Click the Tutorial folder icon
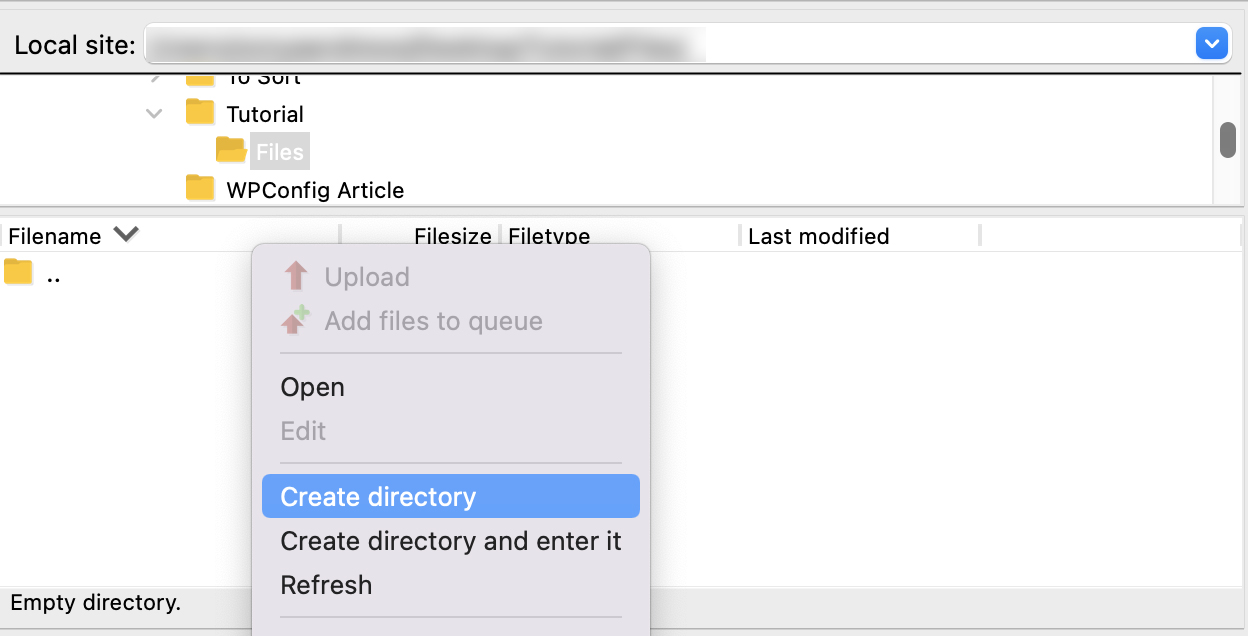Viewport: 1248px width, 636px height. 198,113
